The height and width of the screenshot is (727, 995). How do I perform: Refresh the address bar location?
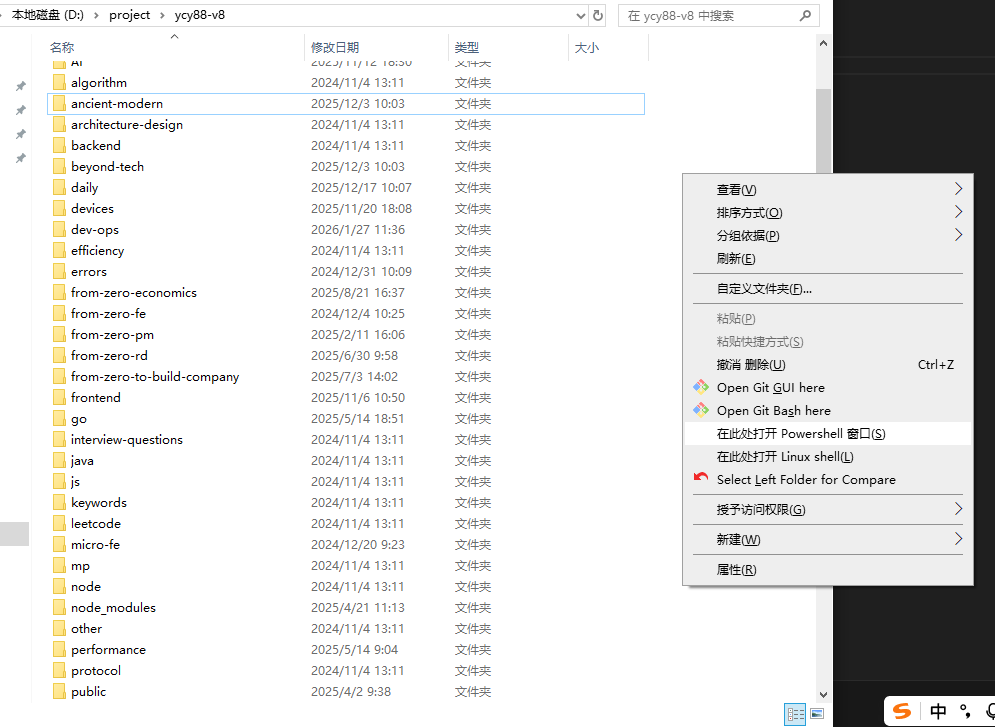(598, 15)
